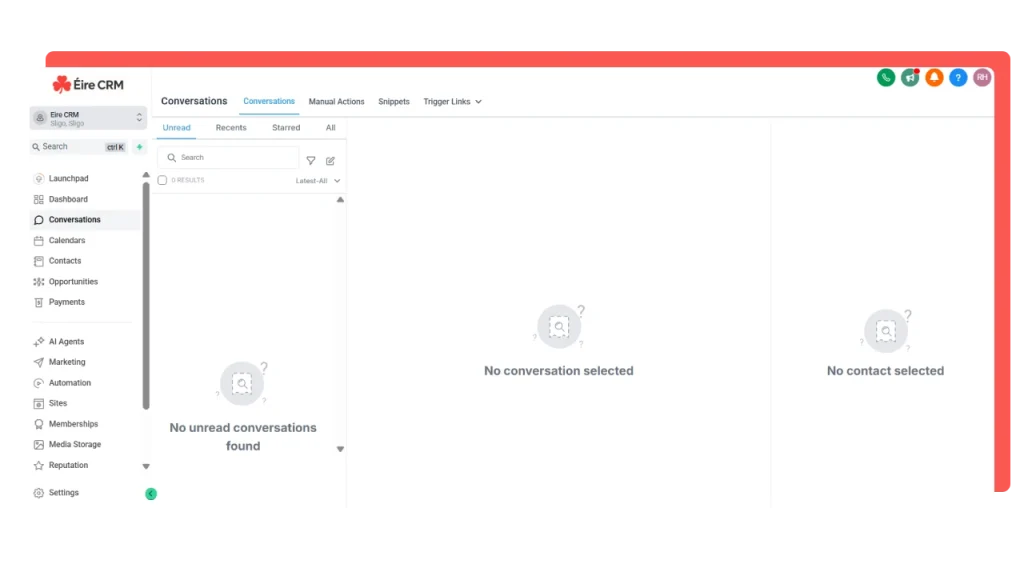Click the blue help question mark icon
Viewport: 1024px width, 576px height.
[x=958, y=78]
